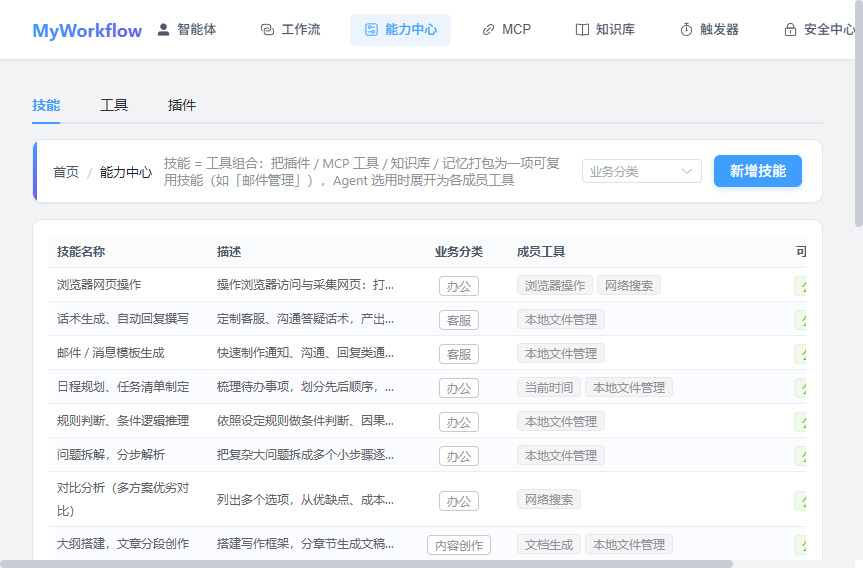This screenshot has width=863, height=568.
Task: Click the MCP chain icon
Action: tap(488, 30)
